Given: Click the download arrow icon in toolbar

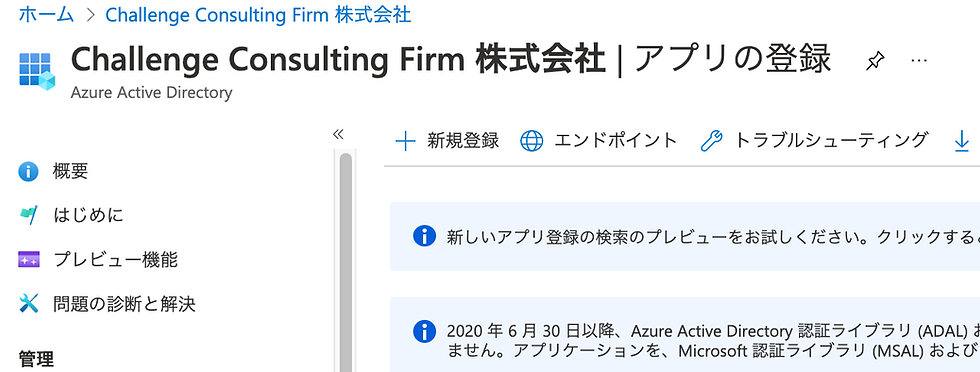Looking at the screenshot, I should [x=962, y=141].
